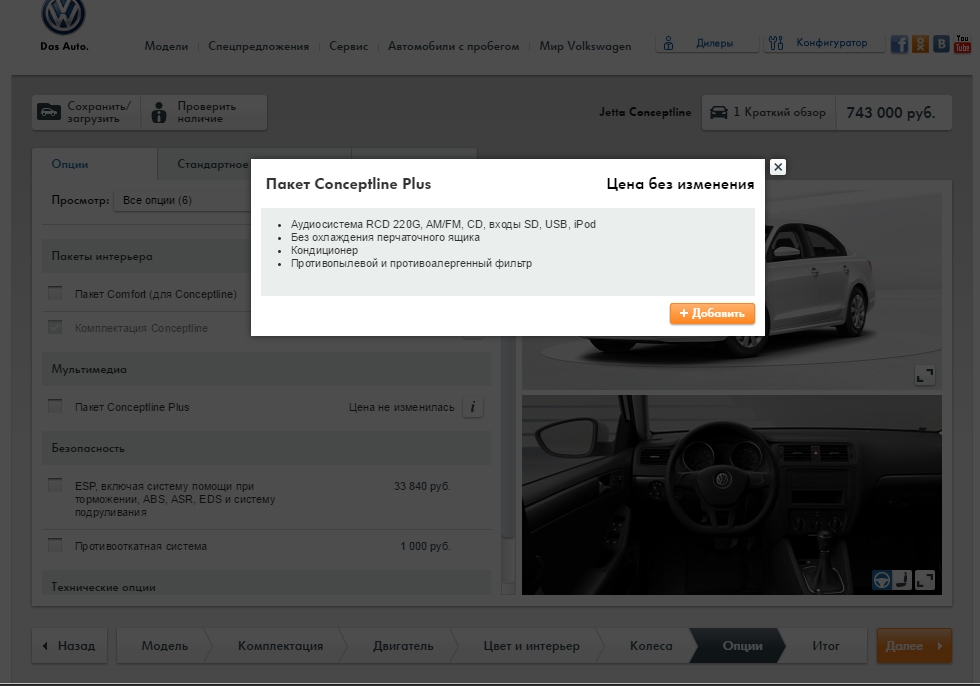Click the interior dashboard image
Image resolution: width=980 pixels, height=686 pixels.
pos(731,495)
